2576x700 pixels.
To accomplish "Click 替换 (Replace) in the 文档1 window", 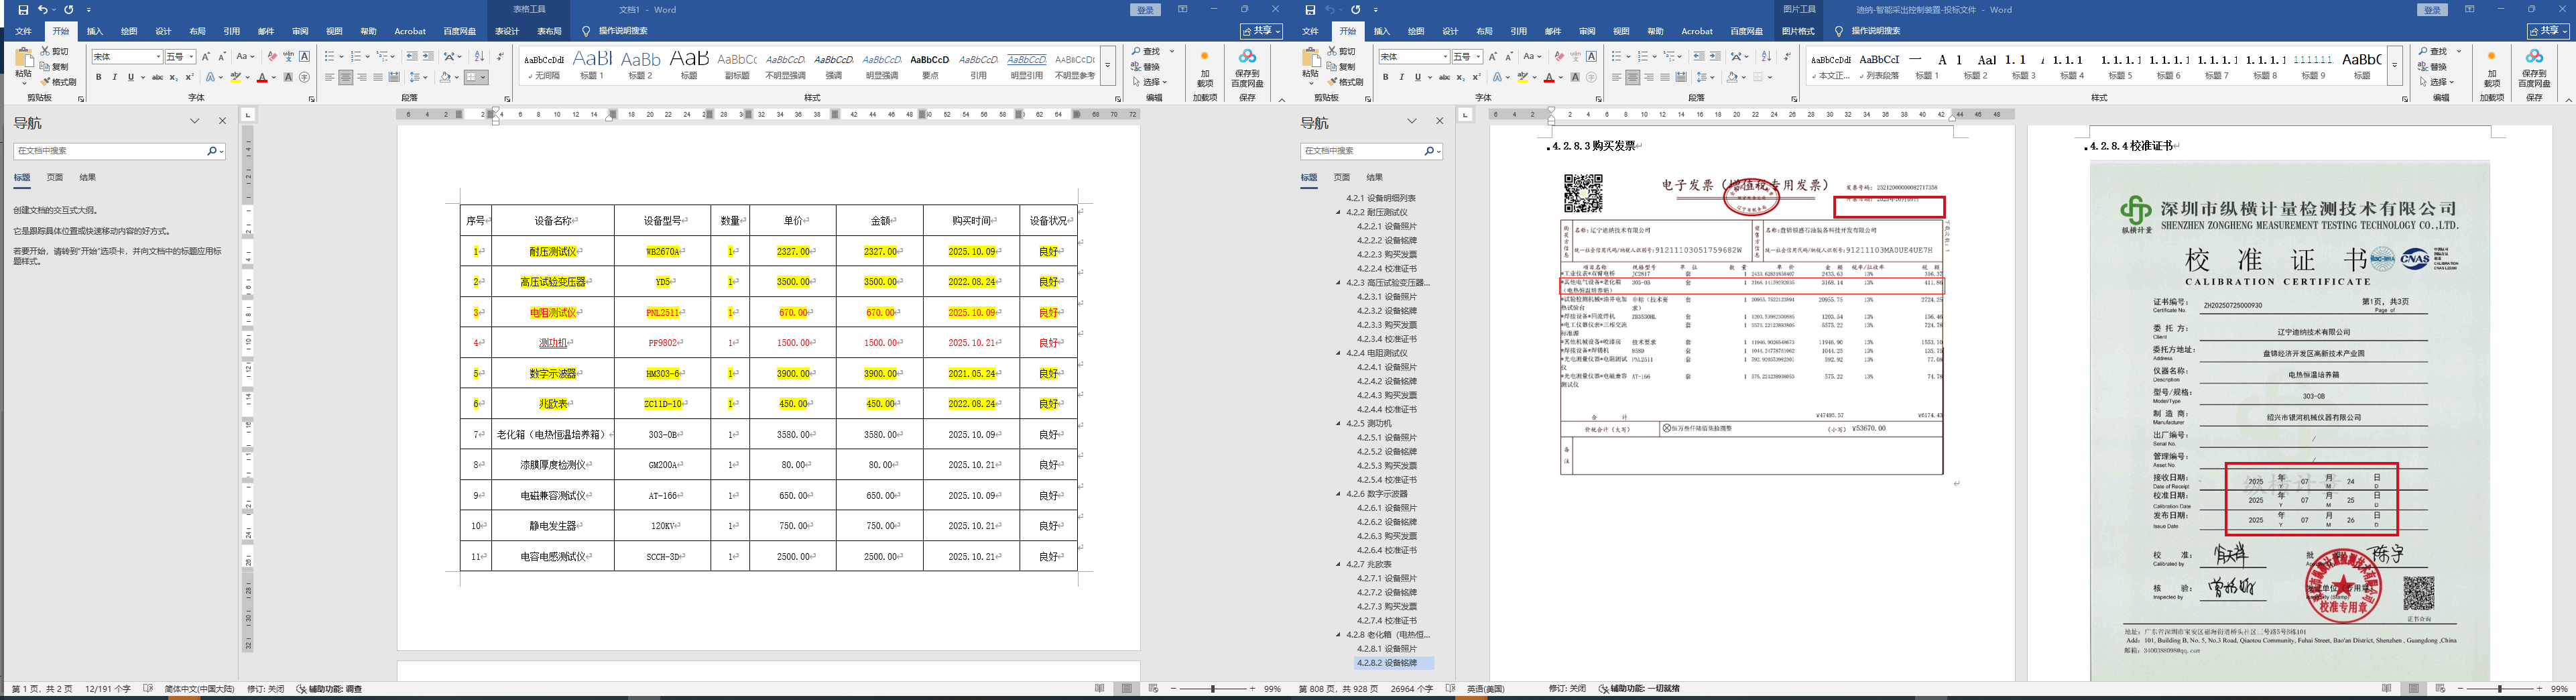I will pyautogui.click(x=1146, y=67).
